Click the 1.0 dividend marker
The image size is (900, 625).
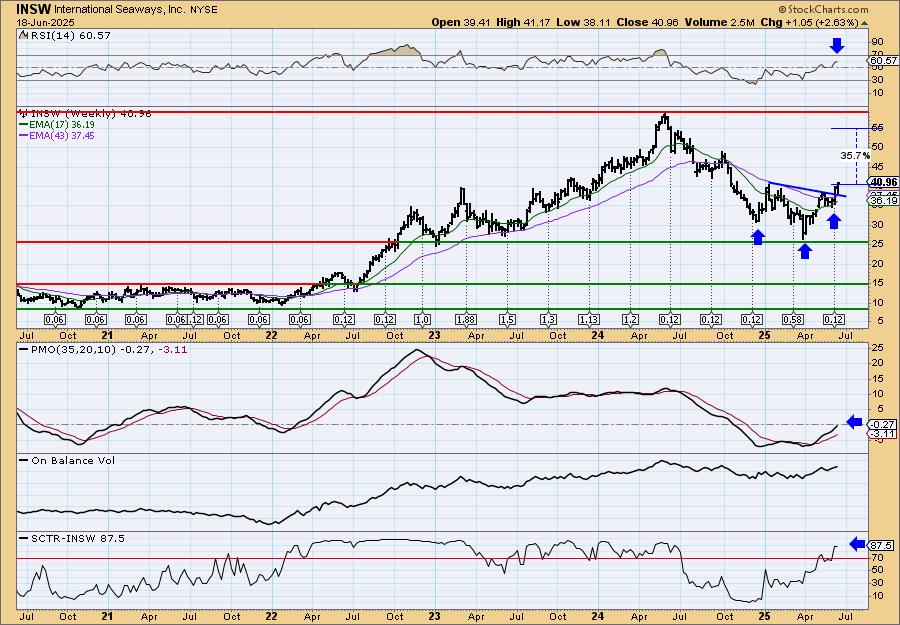(x=424, y=320)
